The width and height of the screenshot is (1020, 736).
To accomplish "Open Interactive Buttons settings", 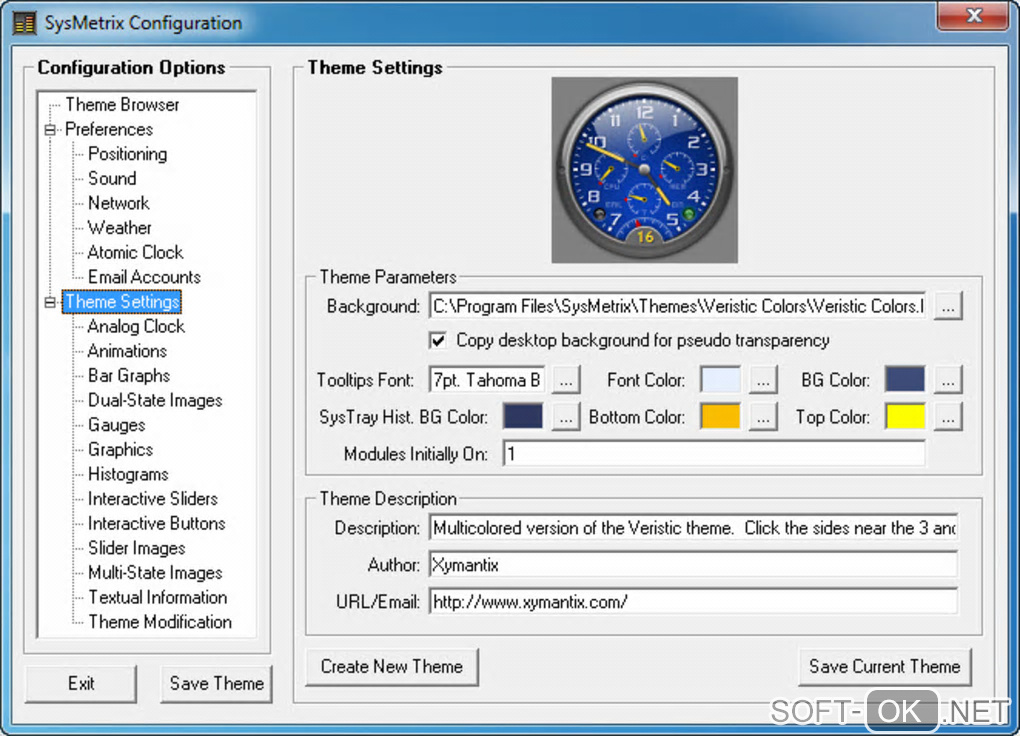I will click(x=156, y=524).
